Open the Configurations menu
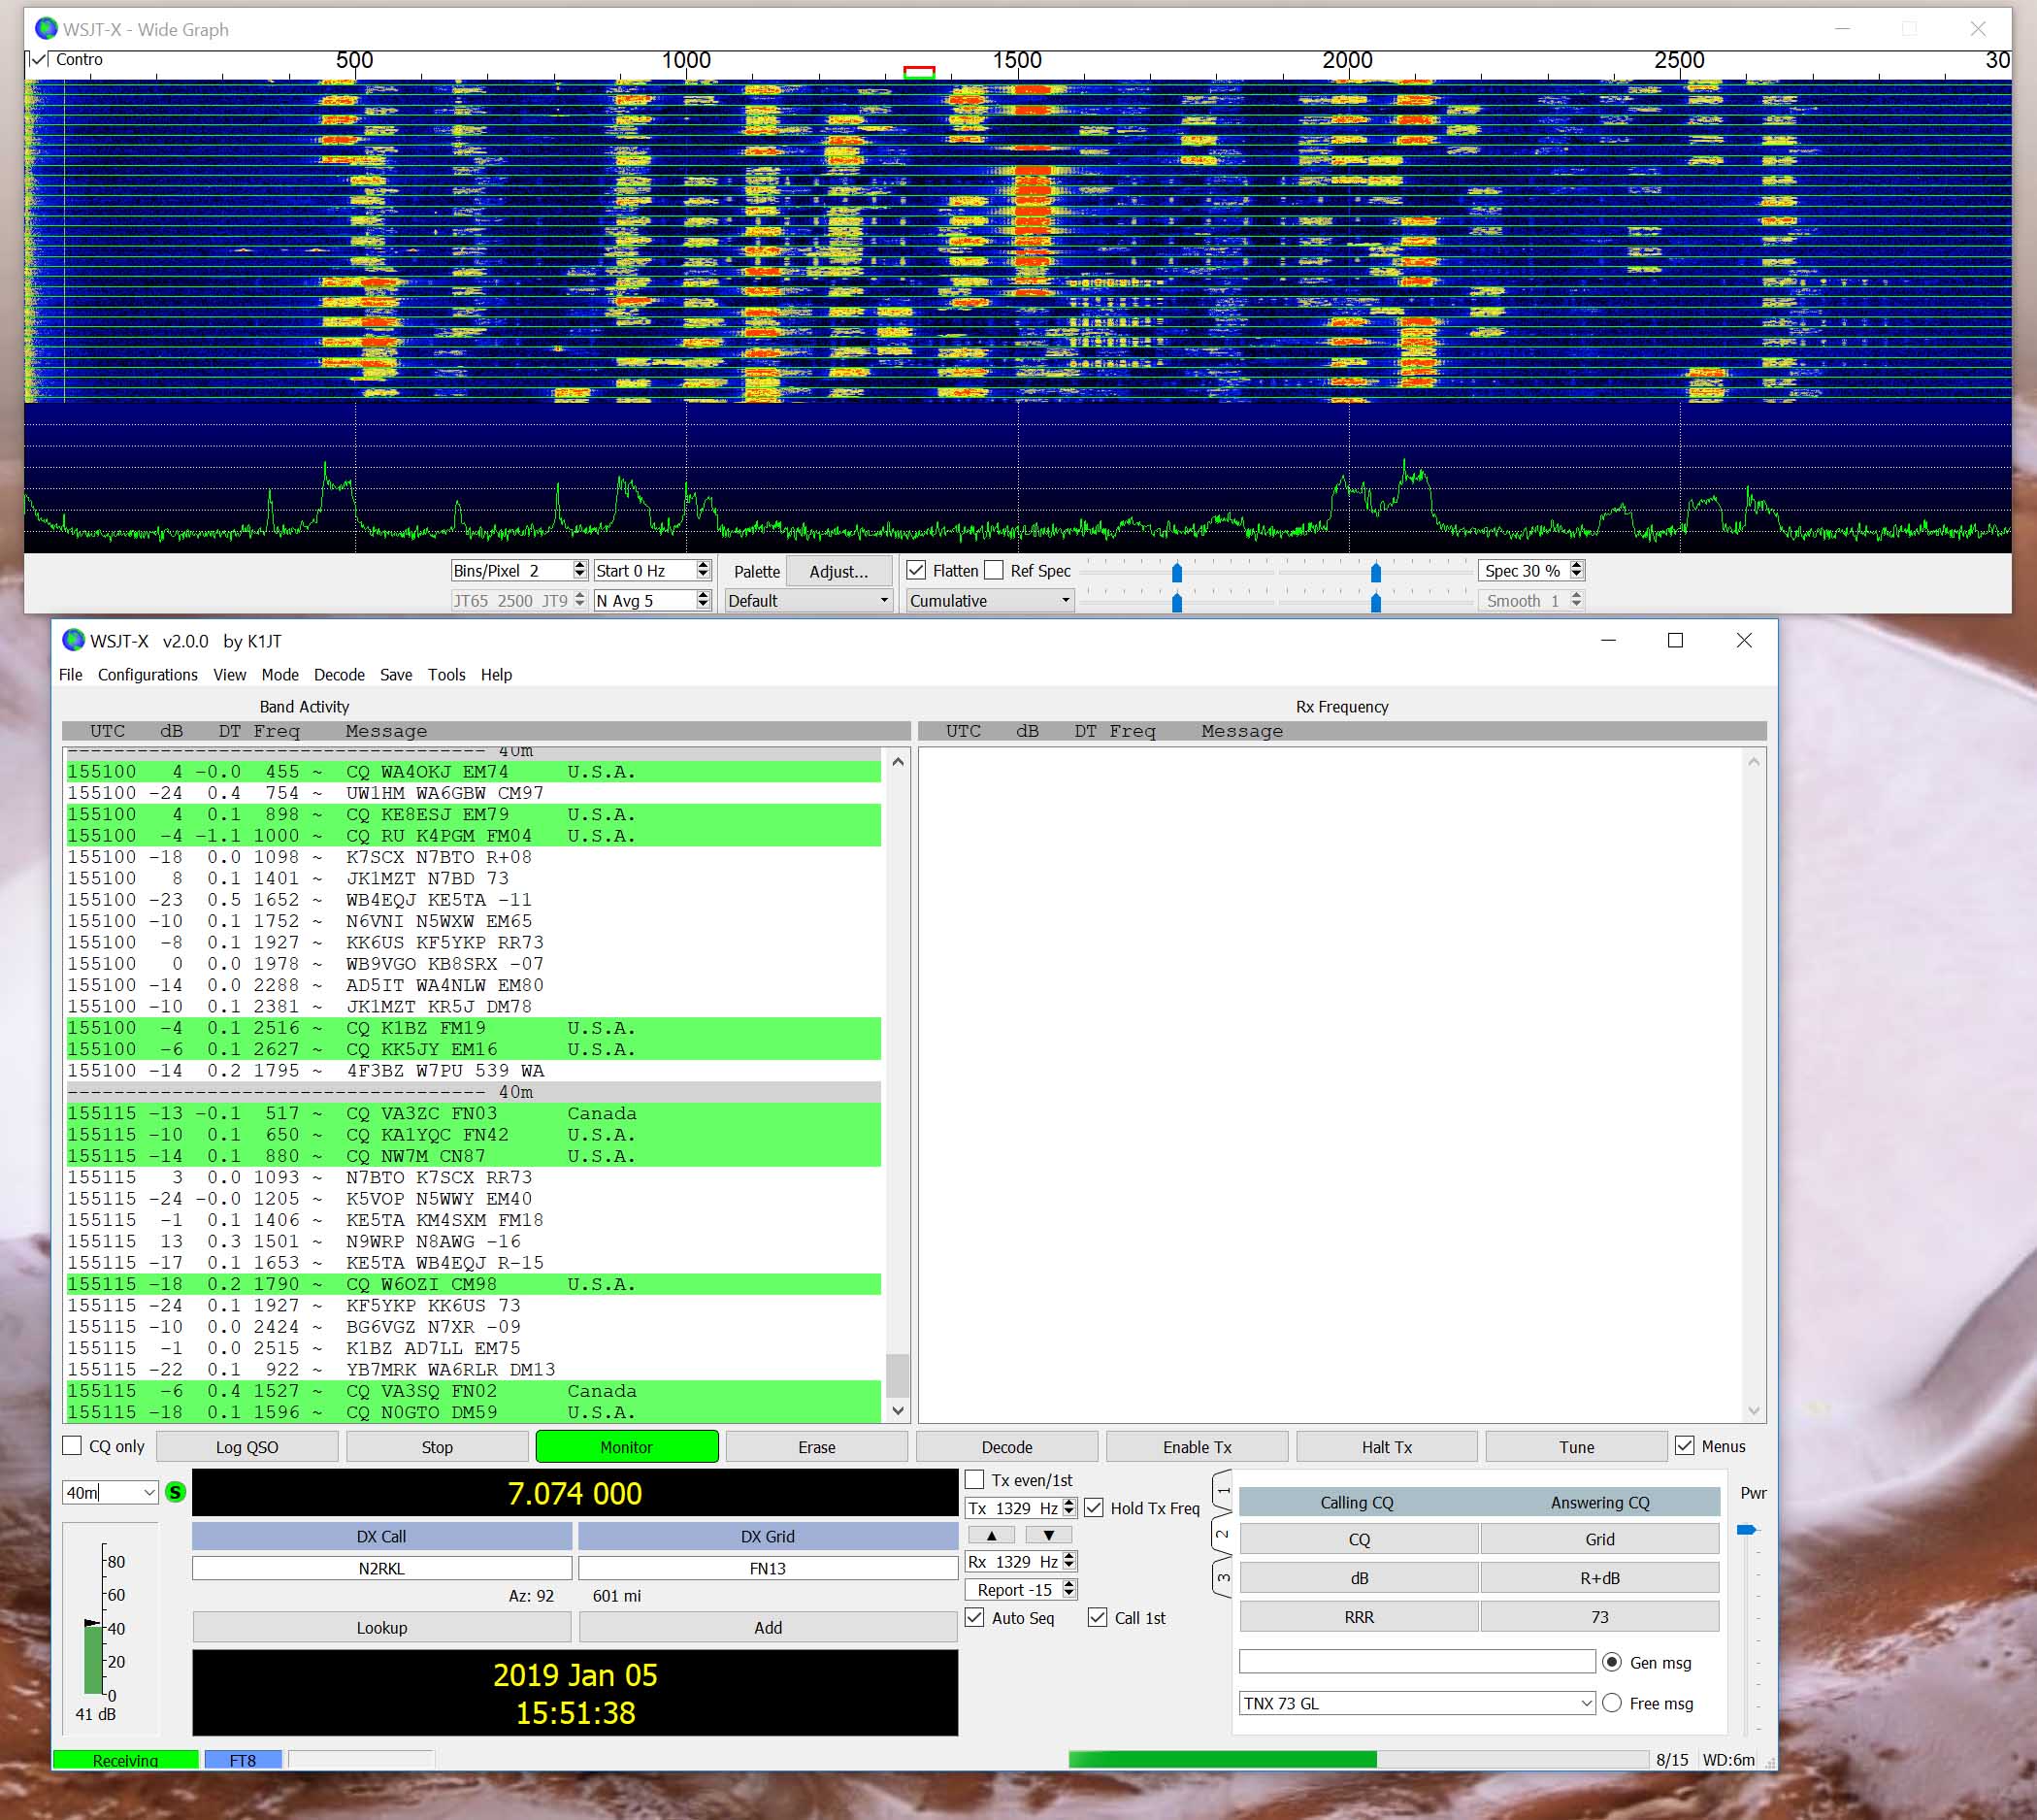The width and height of the screenshot is (2037, 1820). [147, 675]
